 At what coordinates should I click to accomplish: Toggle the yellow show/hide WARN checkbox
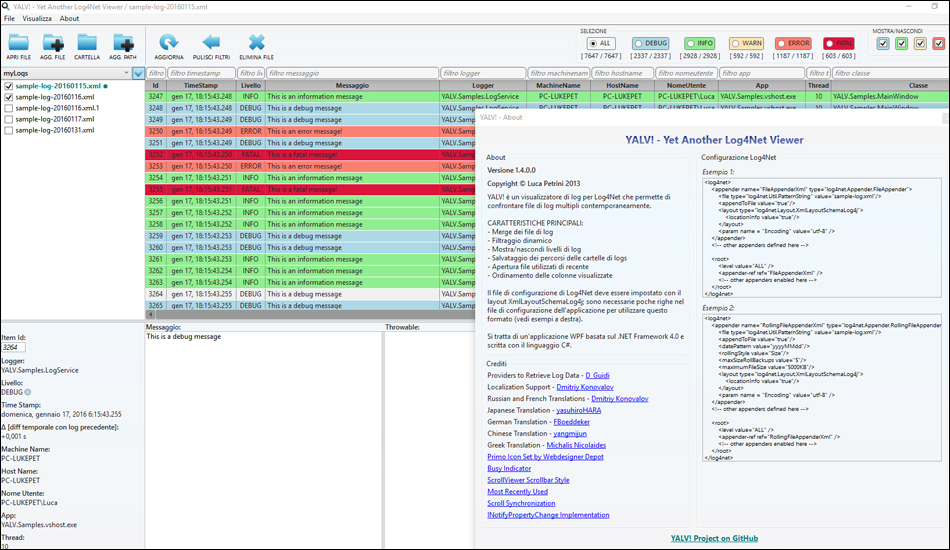pos(920,44)
